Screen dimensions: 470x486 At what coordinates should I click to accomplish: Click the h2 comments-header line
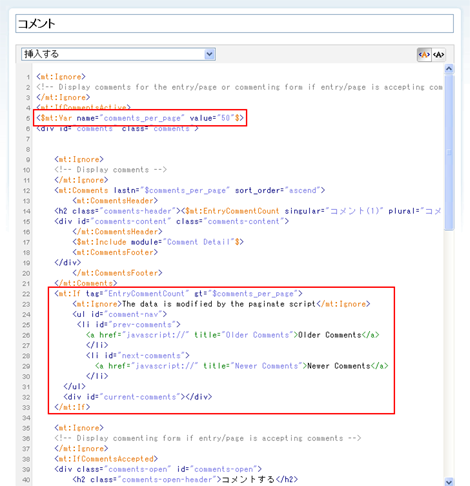248,211
